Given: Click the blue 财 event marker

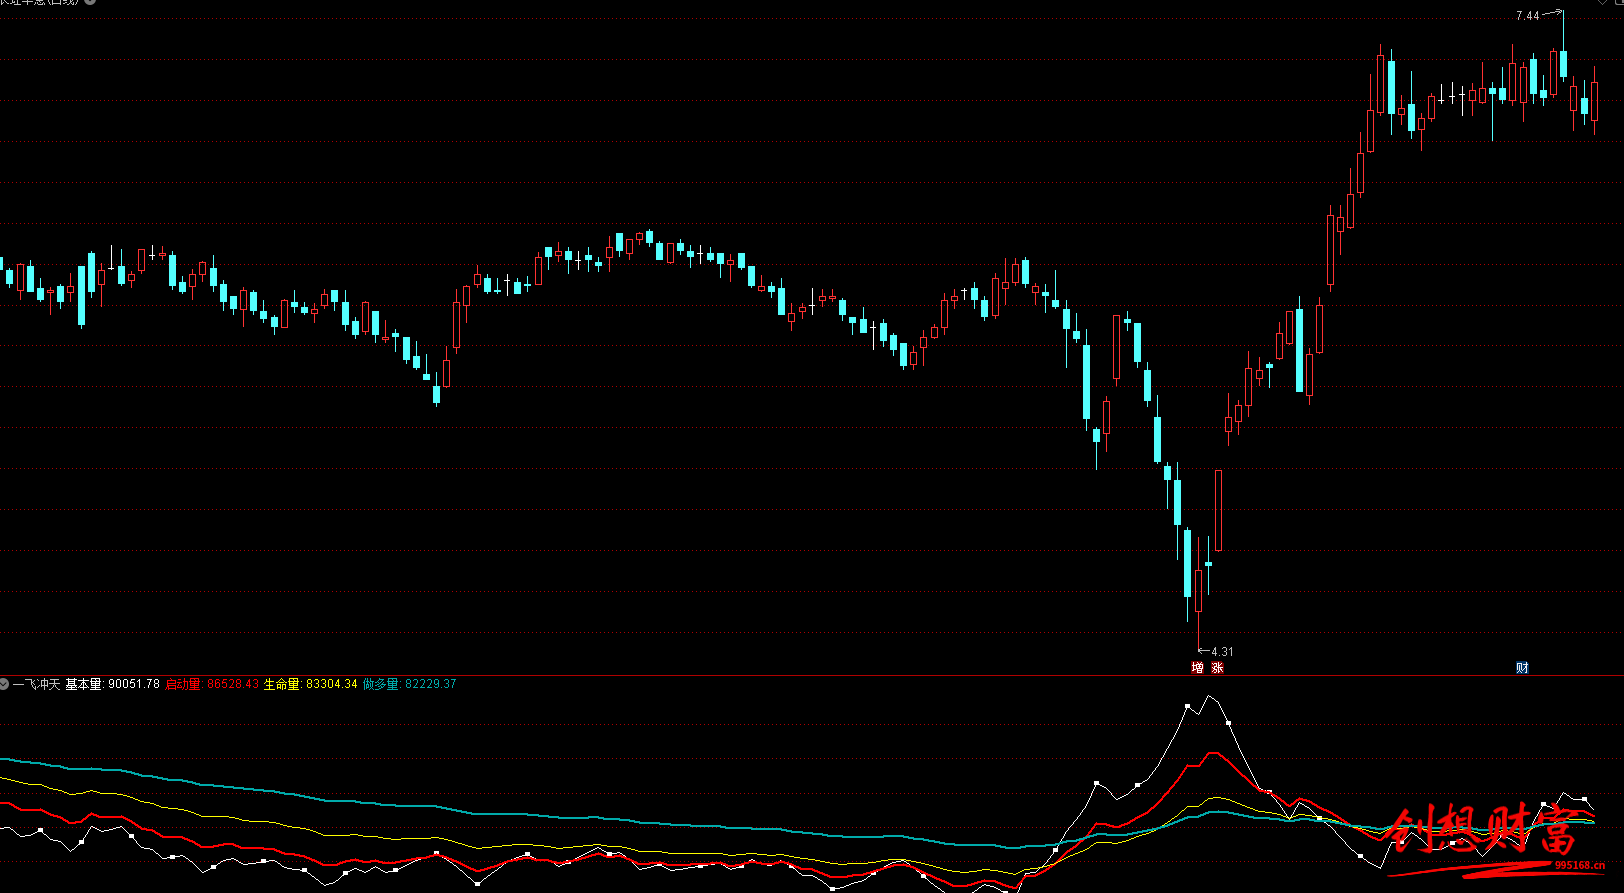Looking at the screenshot, I should pos(1522,668).
